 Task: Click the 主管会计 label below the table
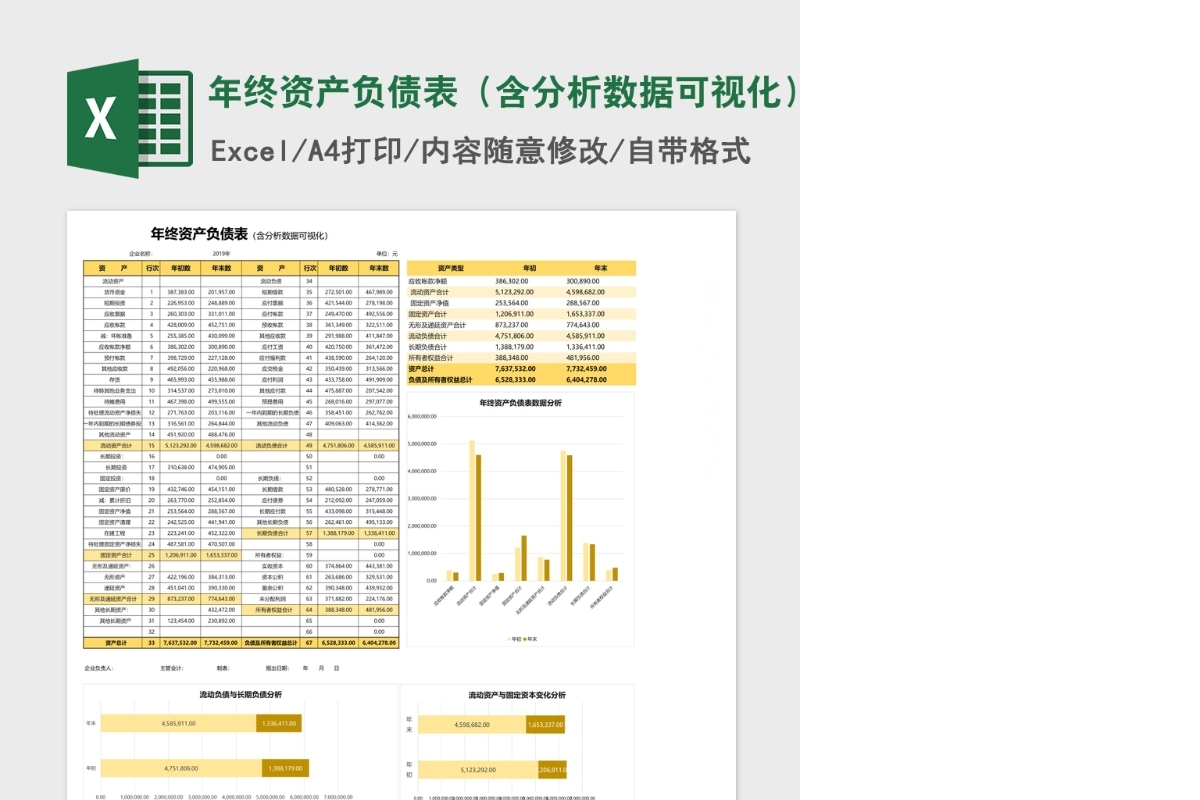pos(171,667)
